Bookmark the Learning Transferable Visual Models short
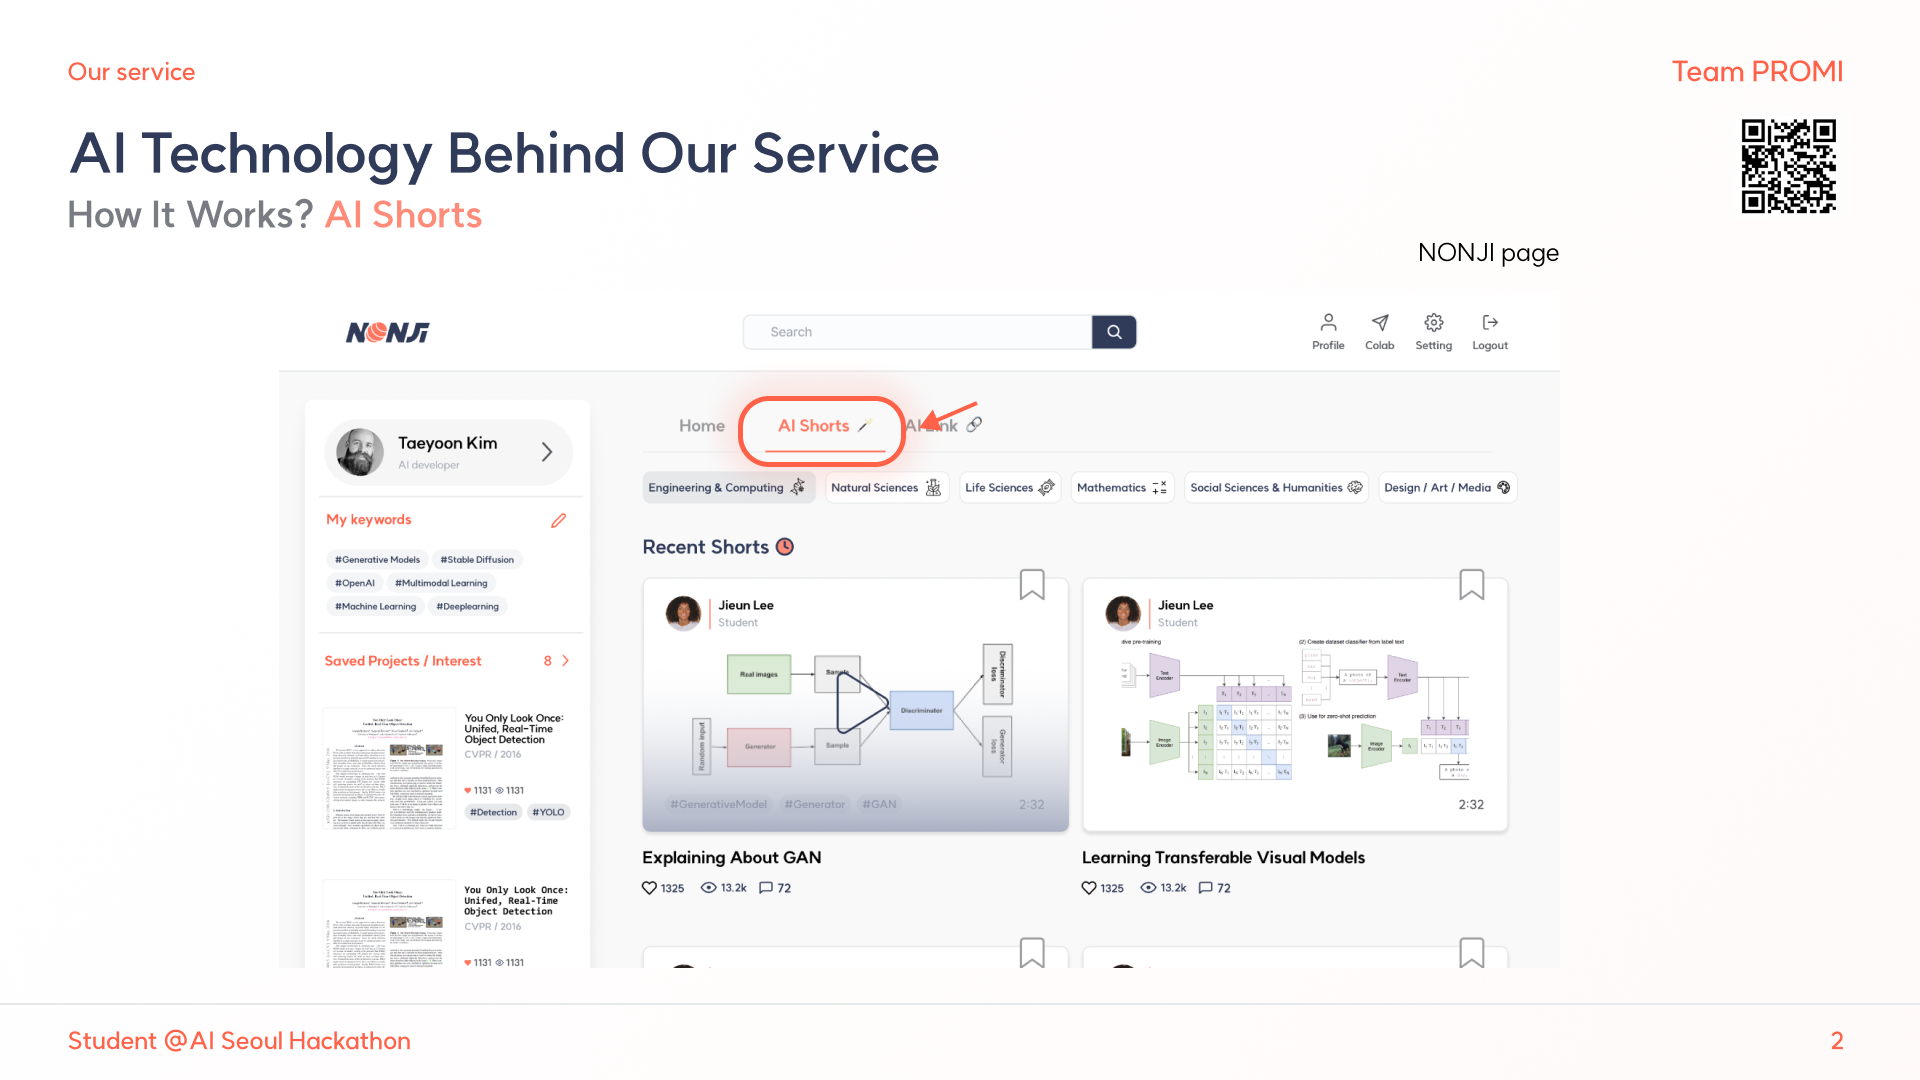This screenshot has width=1920, height=1080. pos(1471,585)
